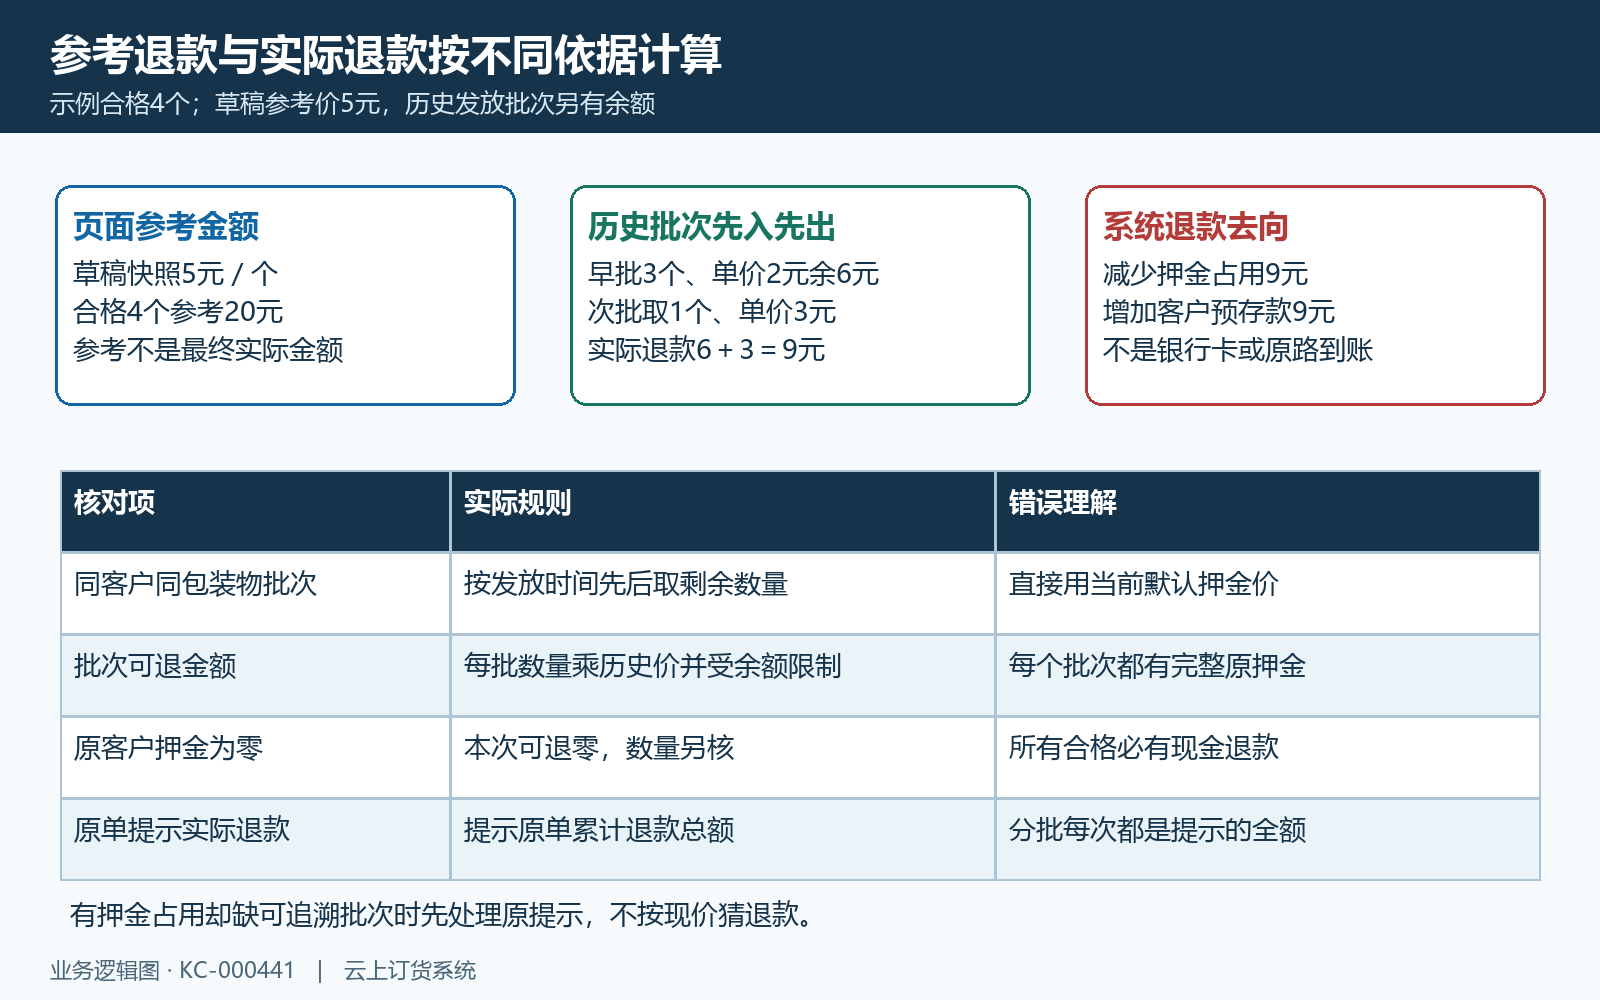
Task: Click the line 合格4个参考20元
Action: coord(178,311)
